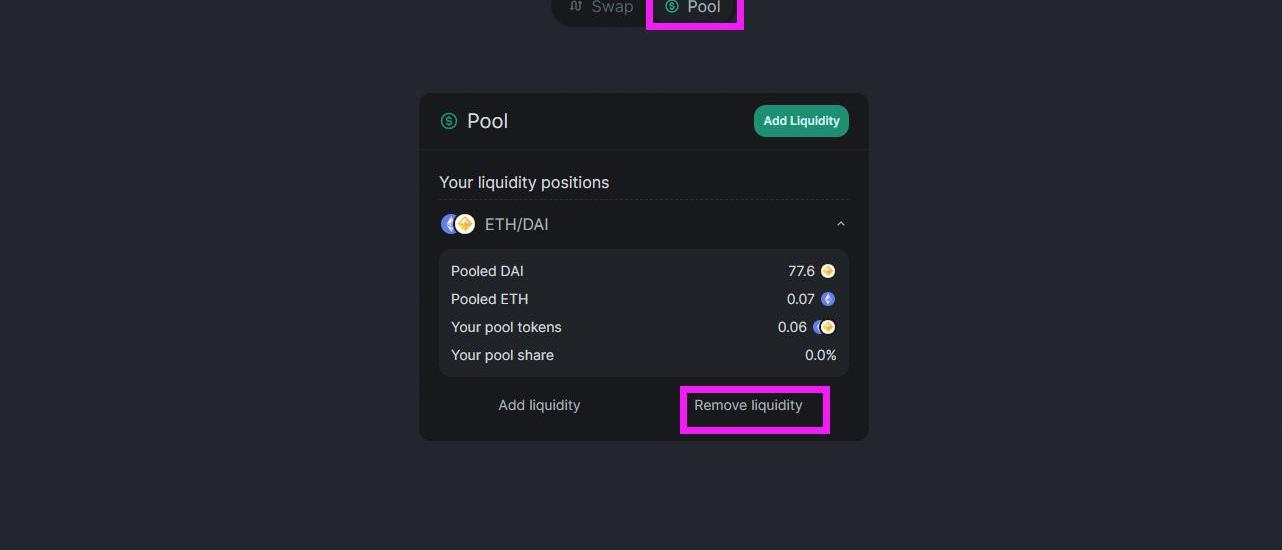Screen dimensions: 1282x550
Task: Click the ETH/DAI pair name
Action: point(516,224)
